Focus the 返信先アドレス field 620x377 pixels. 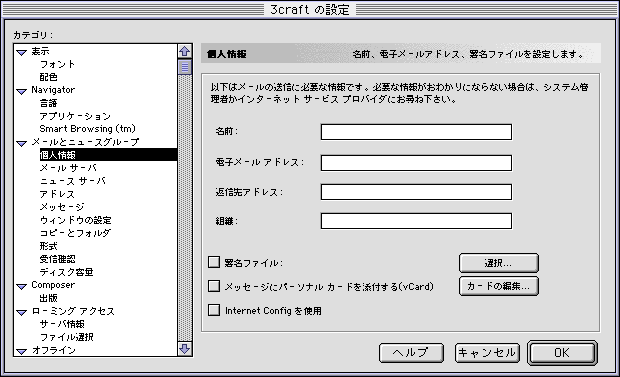pyautogui.click(x=416, y=192)
